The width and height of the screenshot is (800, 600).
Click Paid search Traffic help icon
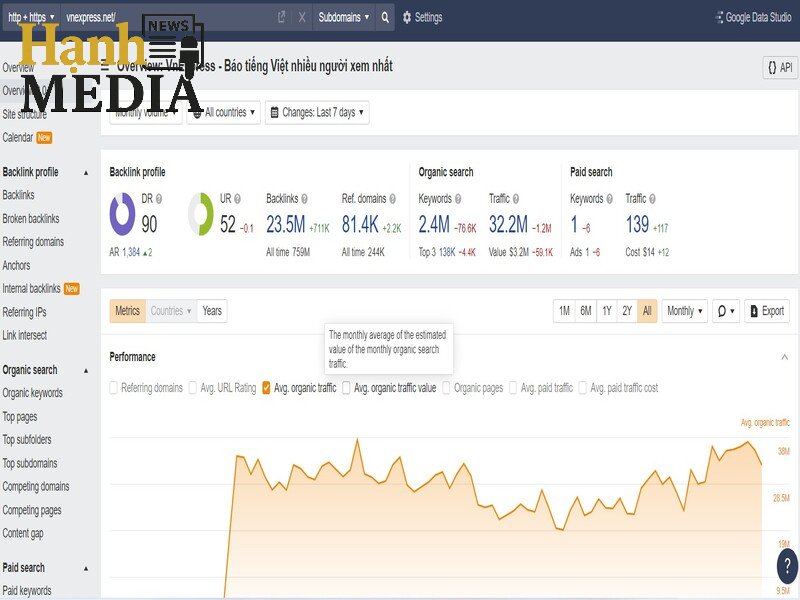[x=653, y=199]
